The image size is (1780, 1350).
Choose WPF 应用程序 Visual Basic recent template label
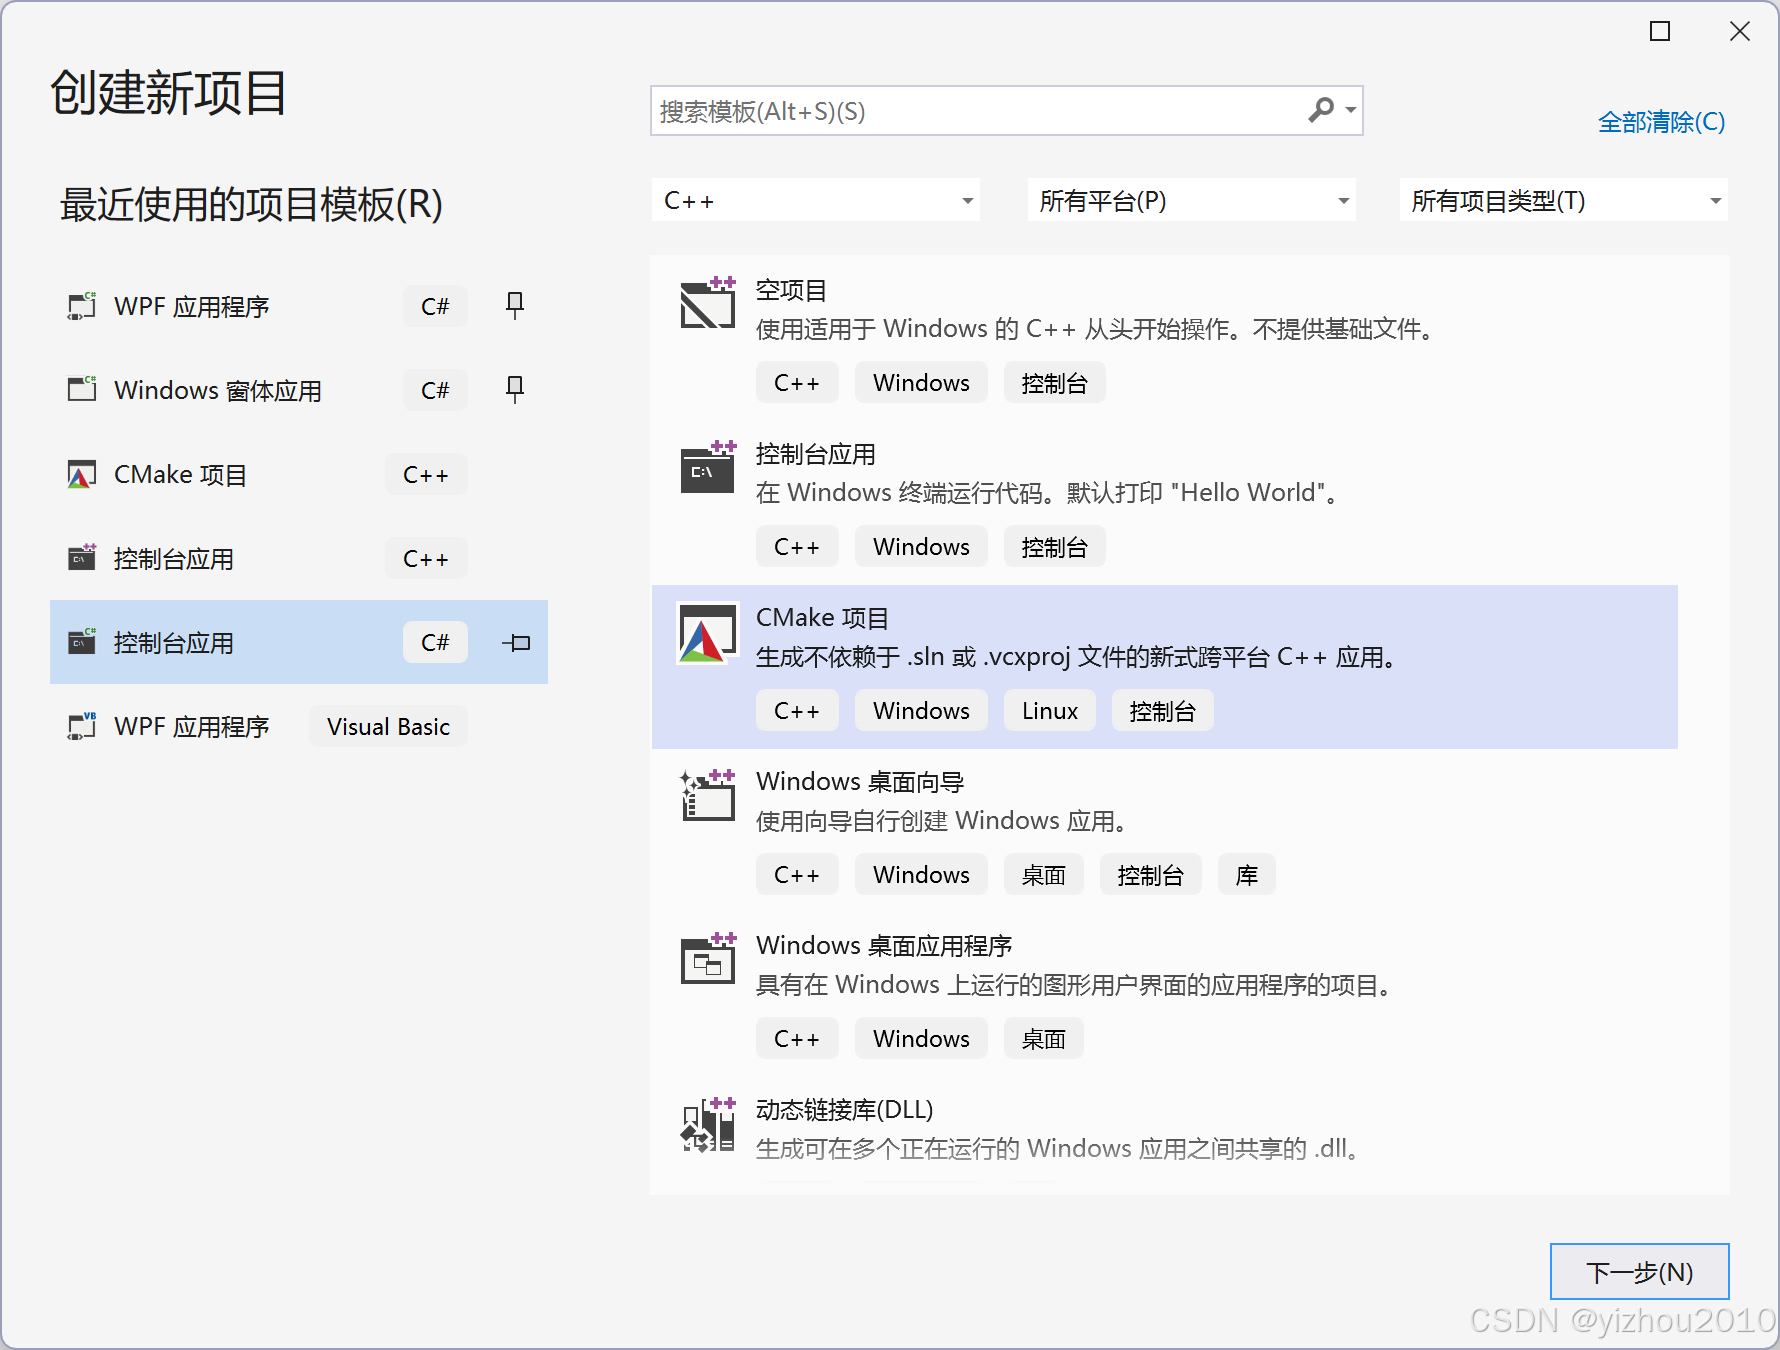tap(192, 726)
